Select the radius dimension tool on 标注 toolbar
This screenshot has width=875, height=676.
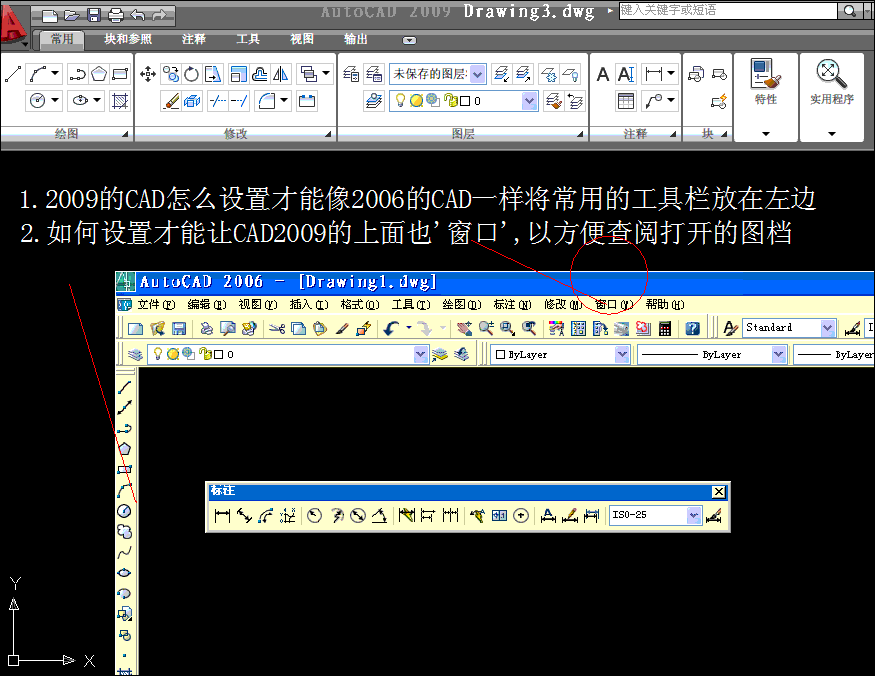coord(314,513)
